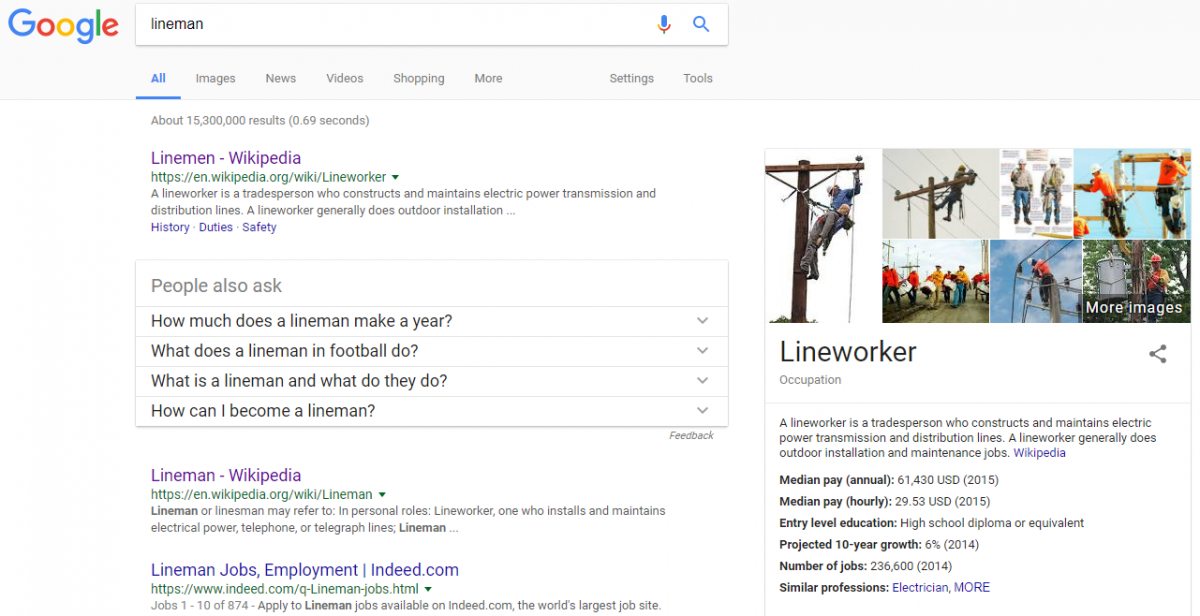
Task: Open large lineman climbing pole image
Action: [x=822, y=236]
